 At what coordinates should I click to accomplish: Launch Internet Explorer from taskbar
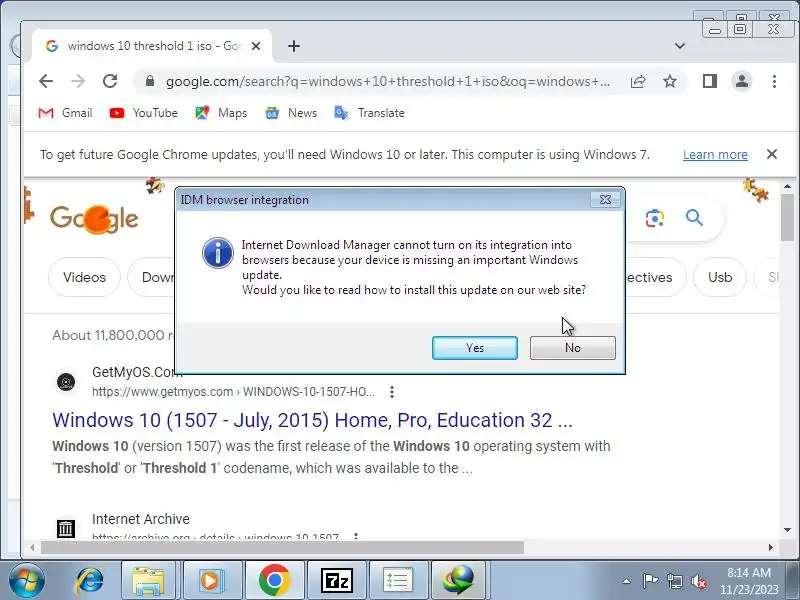tap(90, 581)
